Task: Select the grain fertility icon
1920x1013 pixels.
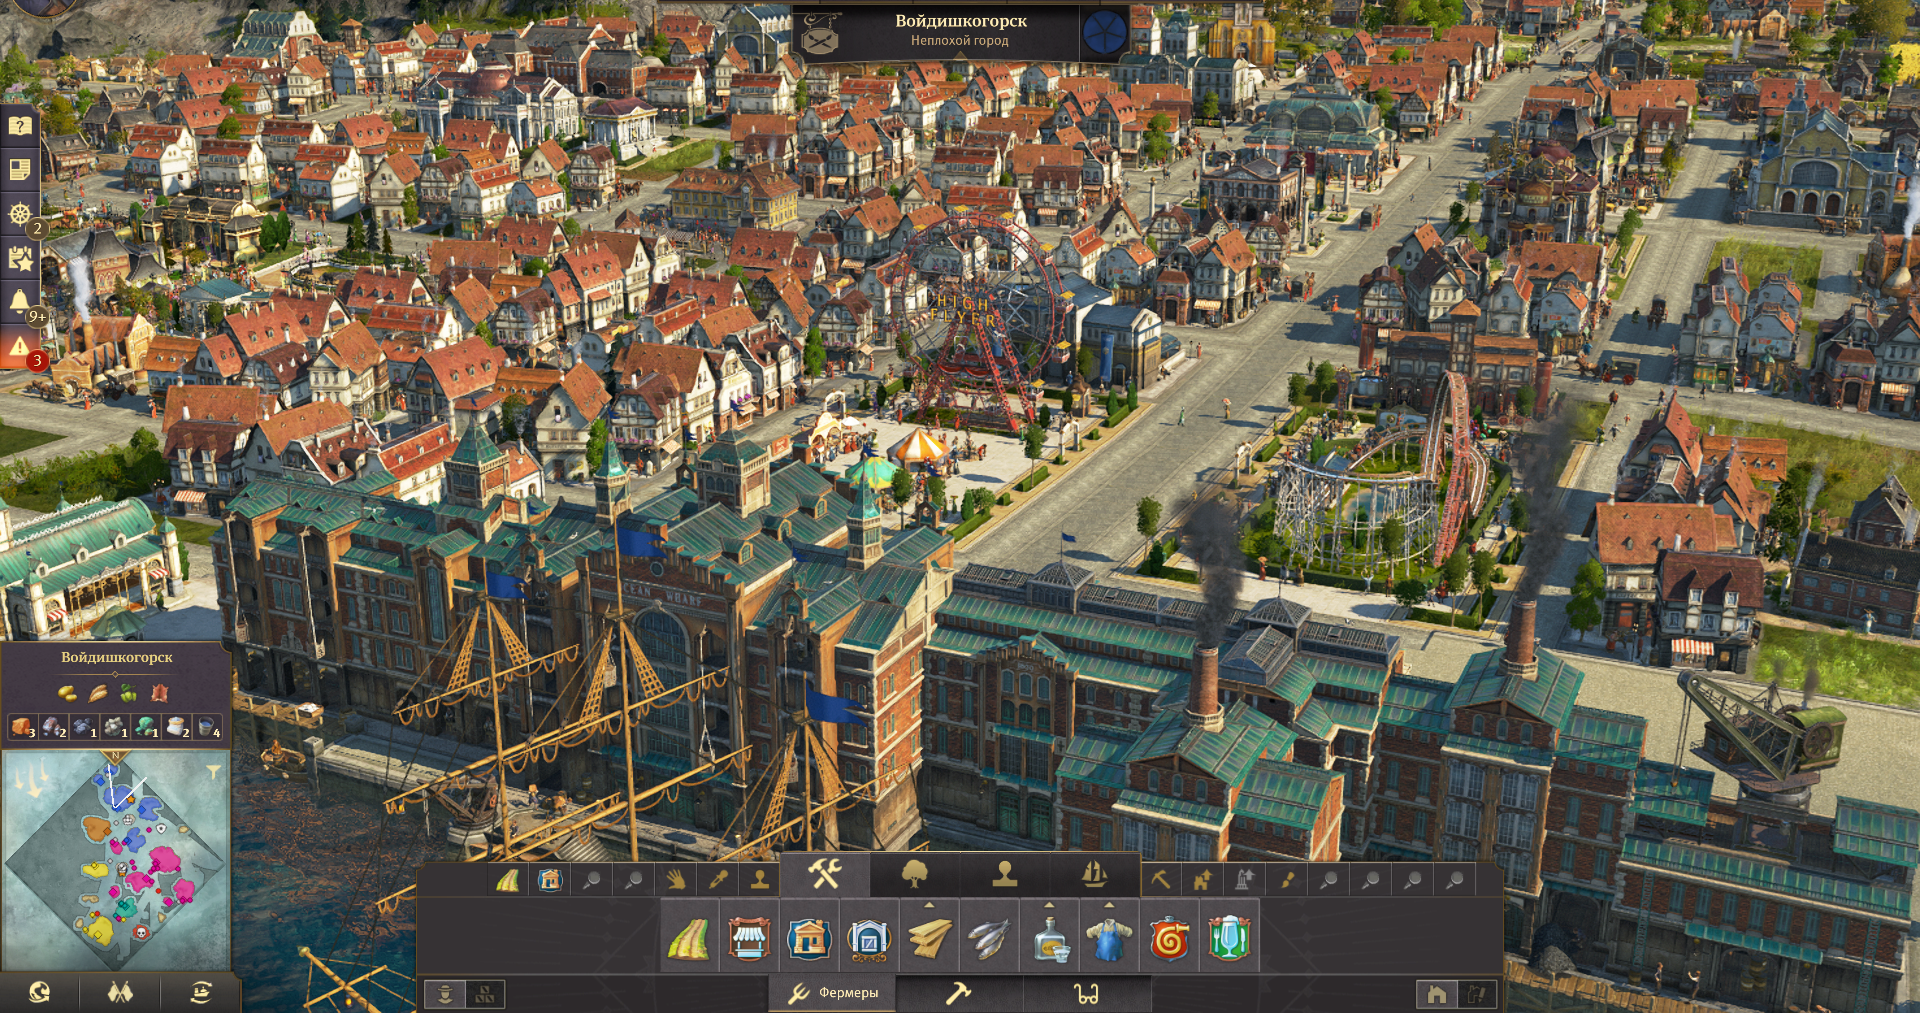Action: pos(98,692)
